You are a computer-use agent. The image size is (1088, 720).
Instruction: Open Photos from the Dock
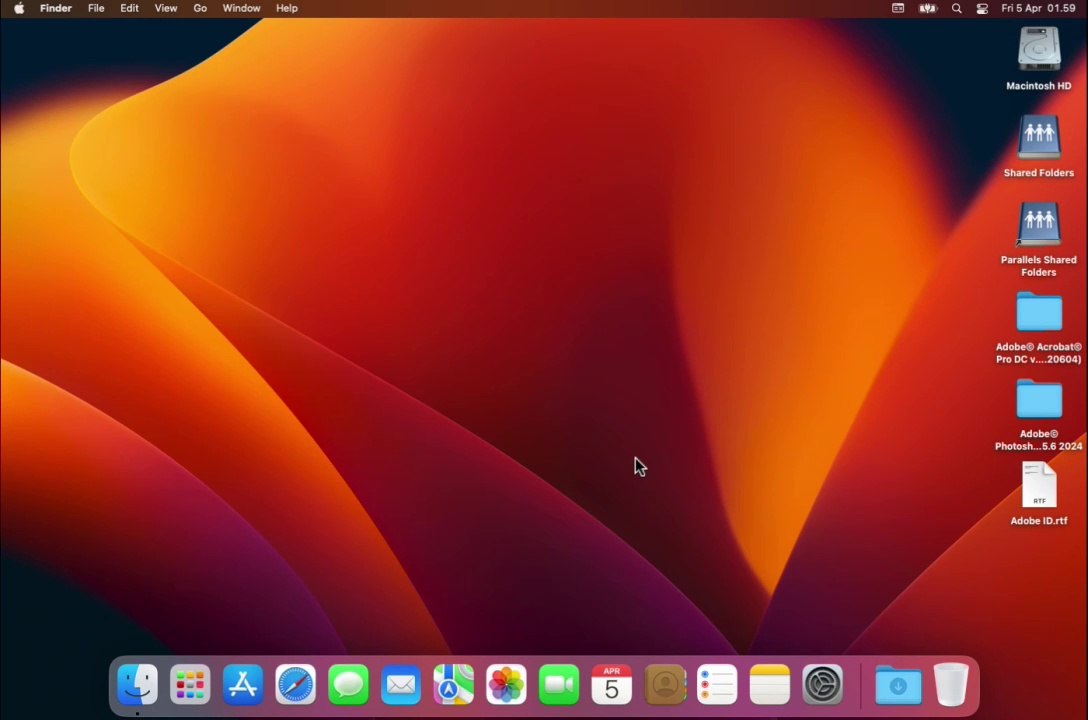[x=506, y=685]
